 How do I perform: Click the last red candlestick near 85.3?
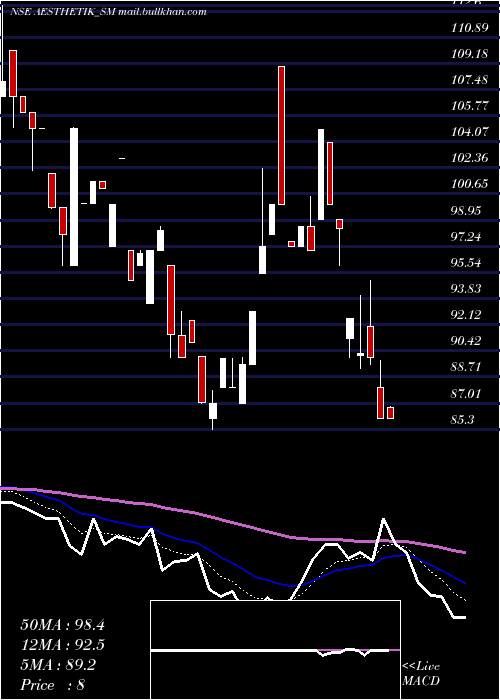click(390, 412)
